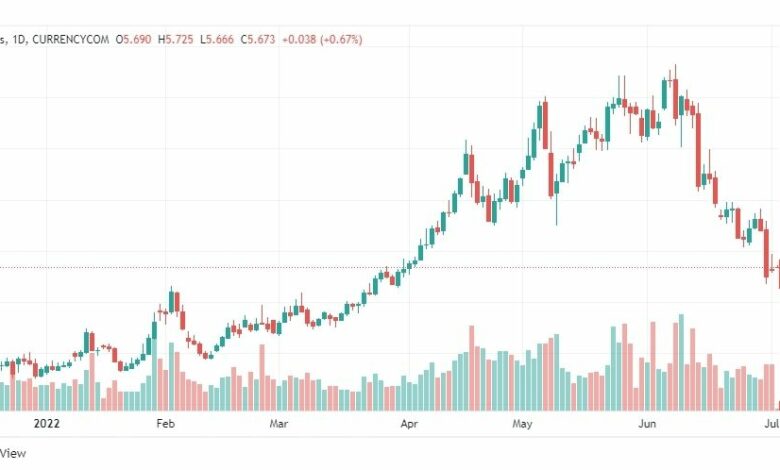The height and width of the screenshot is (470, 780).
Task: Click the TradingView logo text at bottom left
Action: 13,453
